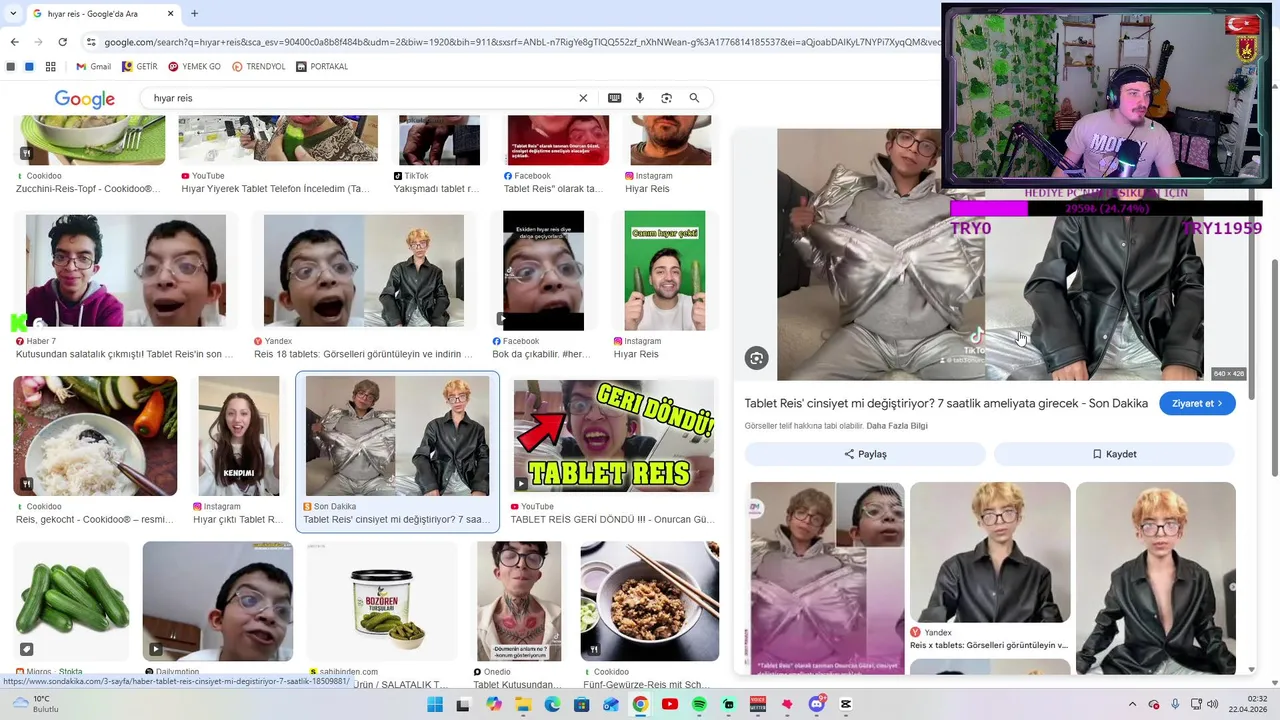Open the Dailymotion video thumbnail
Viewport: 1280px width, 720px height.
tap(218, 601)
